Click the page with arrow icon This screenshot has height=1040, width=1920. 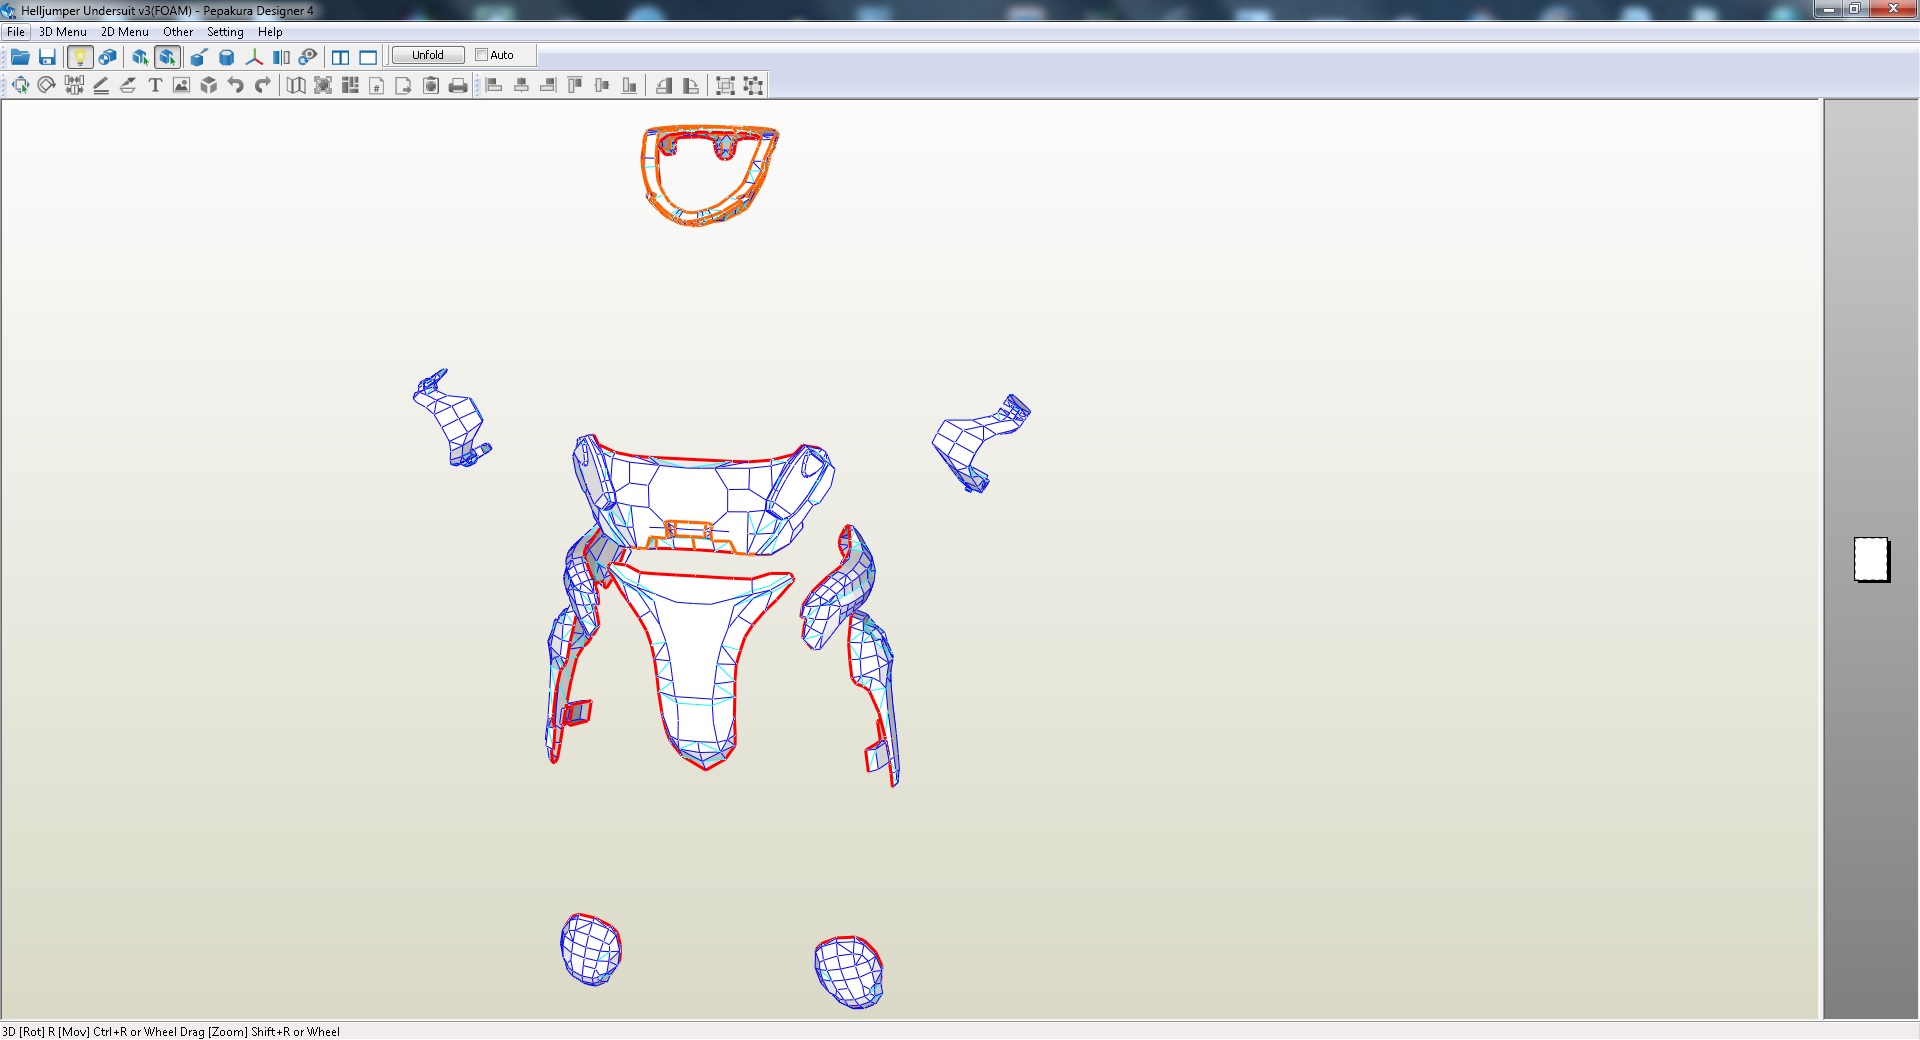tap(404, 85)
